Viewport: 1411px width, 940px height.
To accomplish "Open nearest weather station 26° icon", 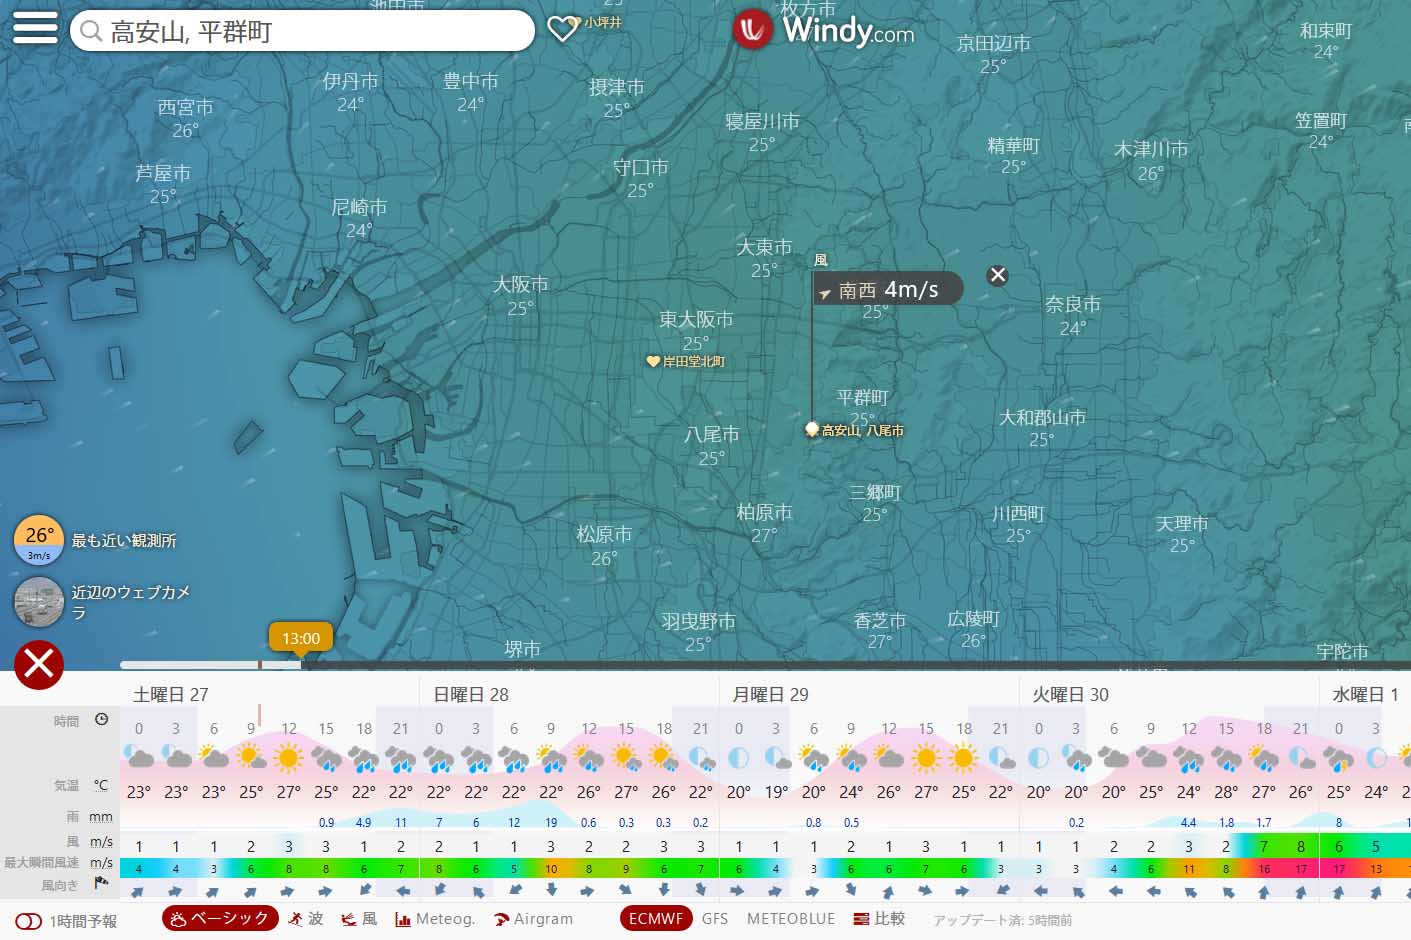I will click(x=39, y=540).
